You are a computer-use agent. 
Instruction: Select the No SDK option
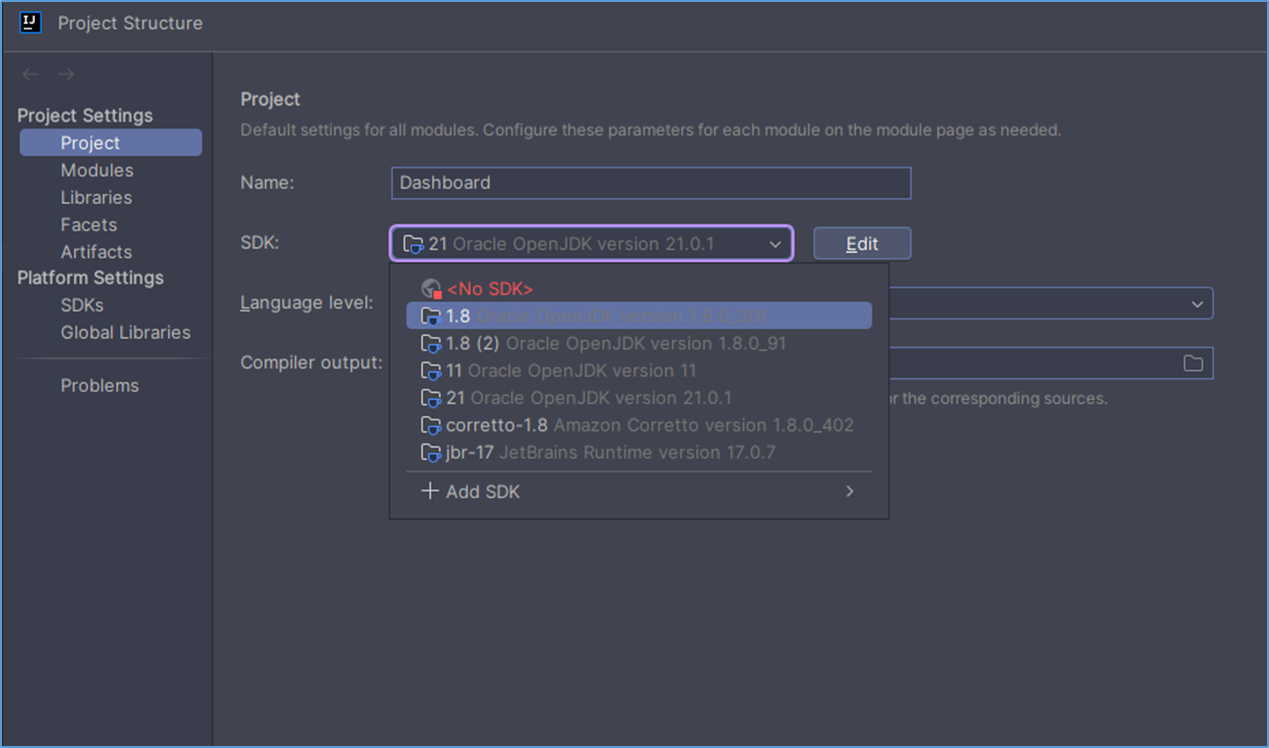tap(639, 289)
